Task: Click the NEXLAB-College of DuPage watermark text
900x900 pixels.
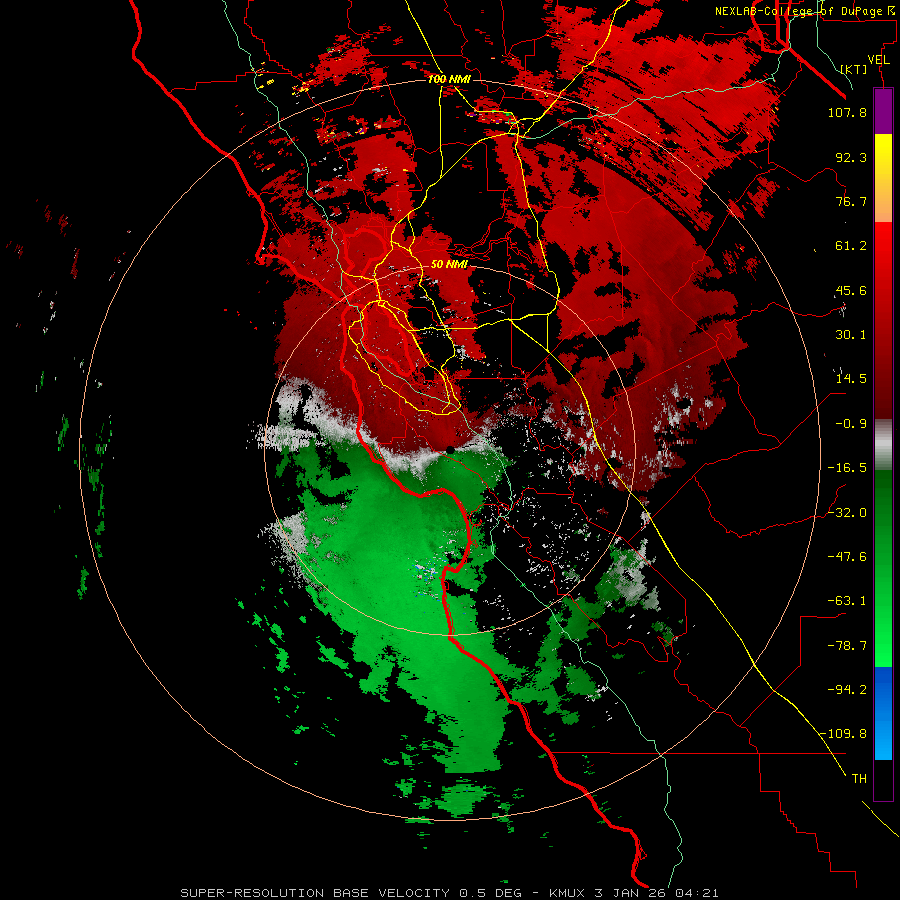Action: tap(805, 11)
